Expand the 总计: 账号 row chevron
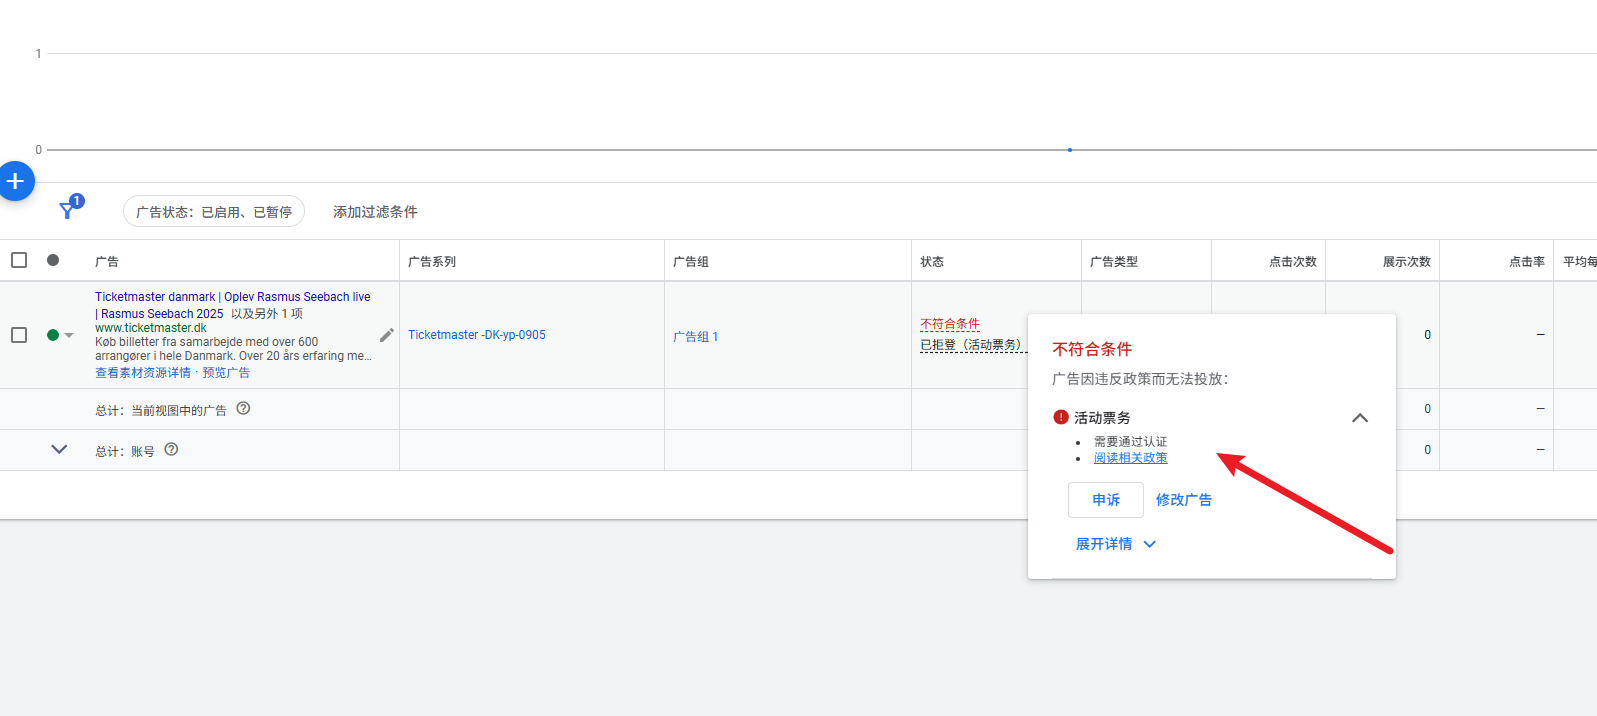Screen dimensions: 1597x716 click(59, 450)
